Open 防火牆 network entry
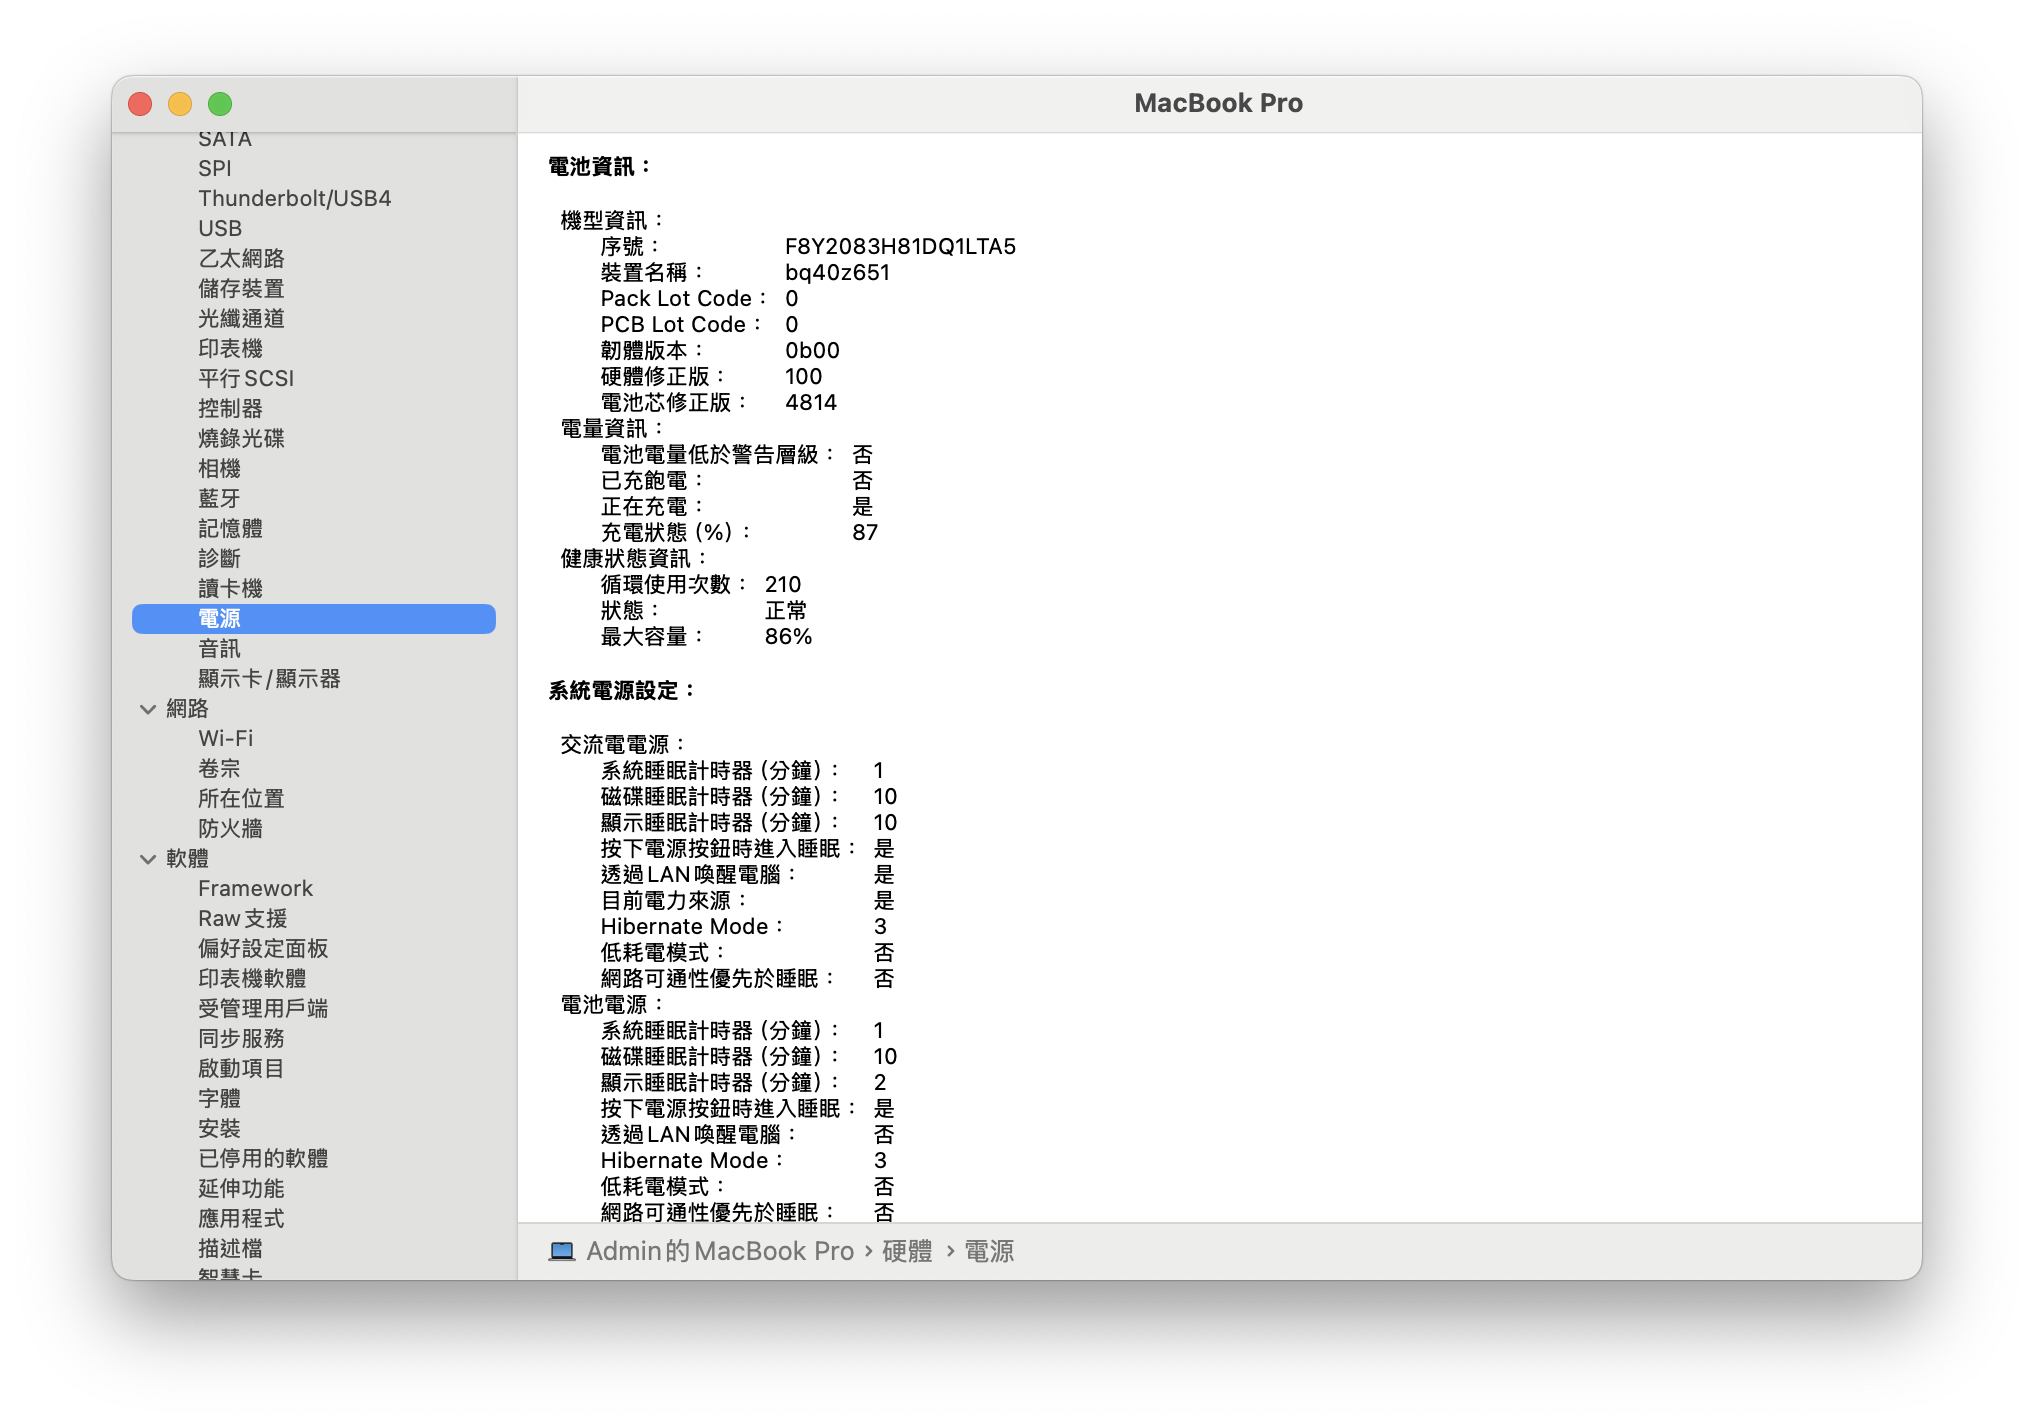 (230, 828)
